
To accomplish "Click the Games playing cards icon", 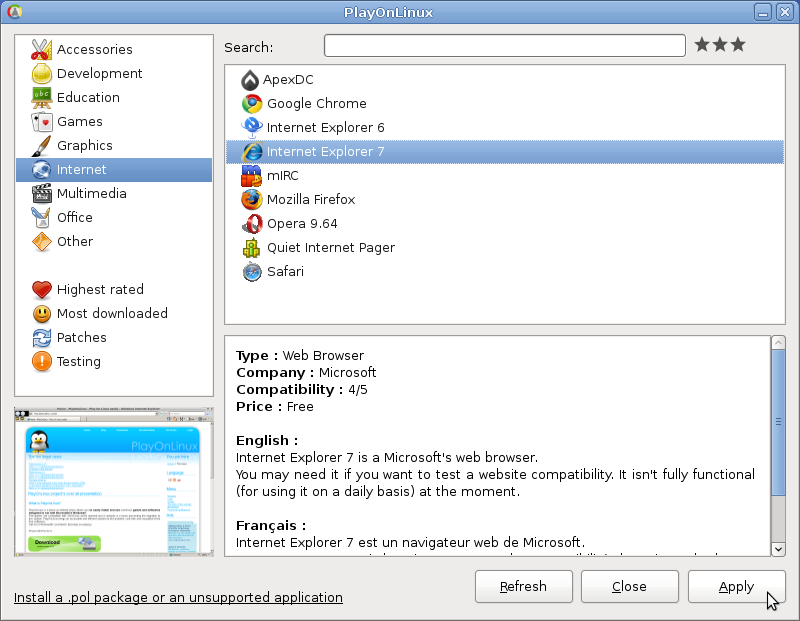I will point(41,121).
